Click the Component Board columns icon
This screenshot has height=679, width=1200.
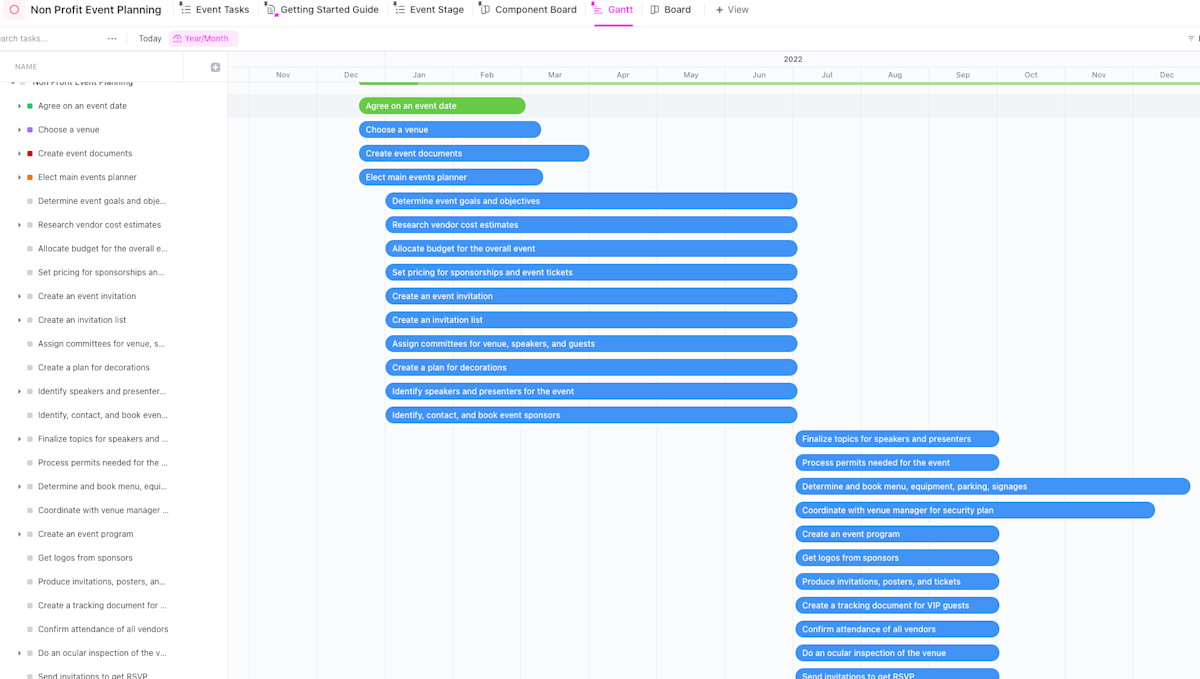pos(483,9)
